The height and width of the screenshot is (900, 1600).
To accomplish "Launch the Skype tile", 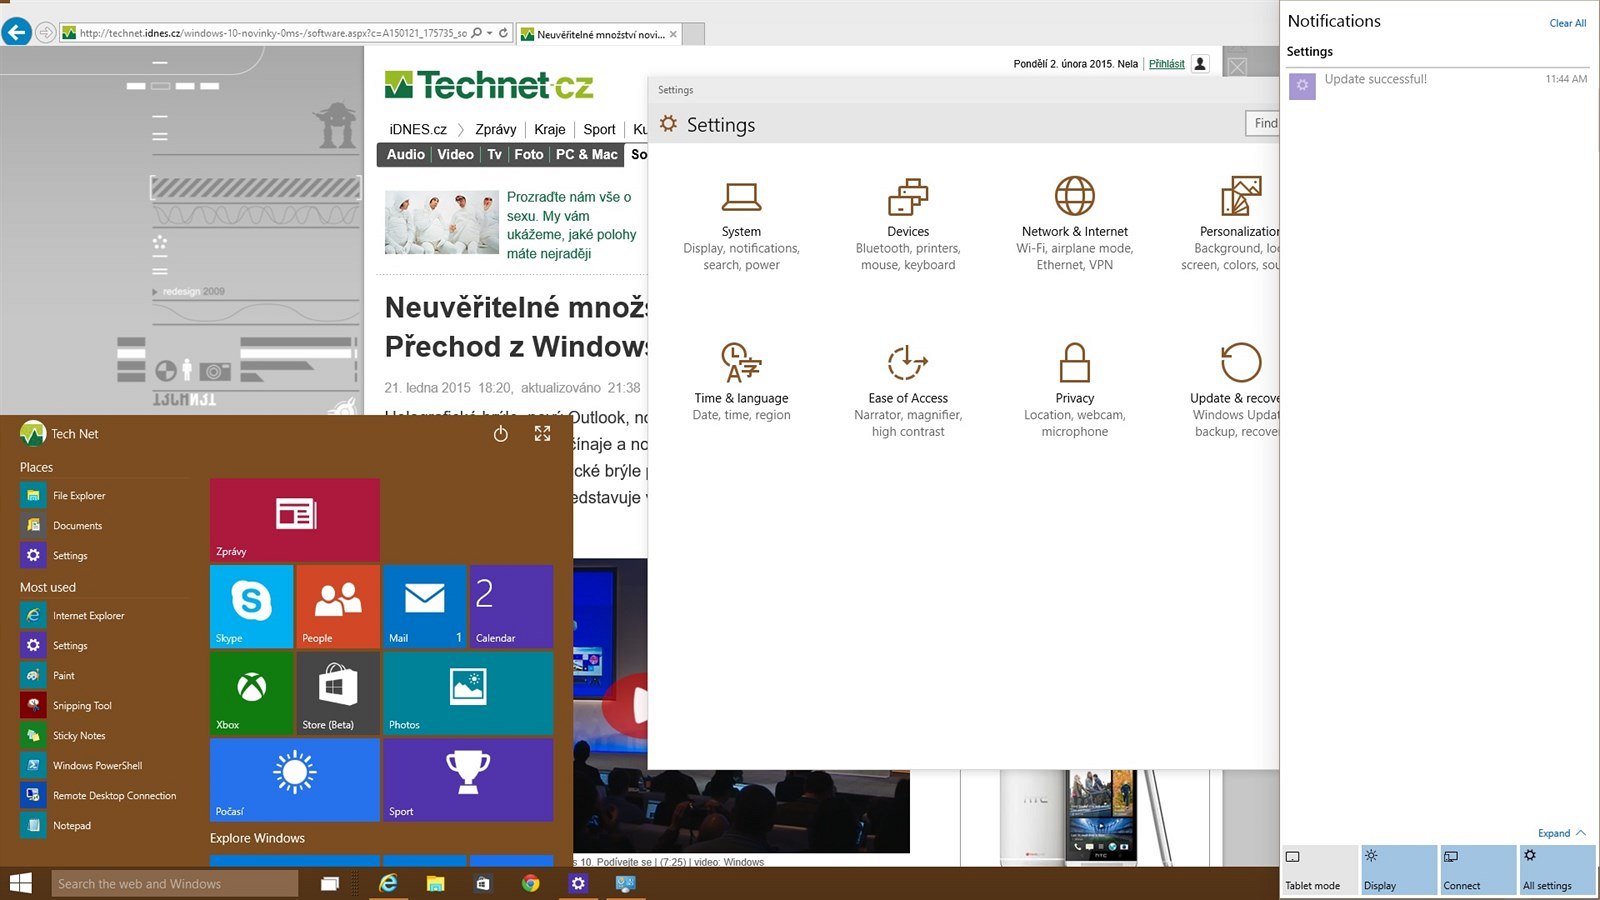I will click(x=251, y=606).
